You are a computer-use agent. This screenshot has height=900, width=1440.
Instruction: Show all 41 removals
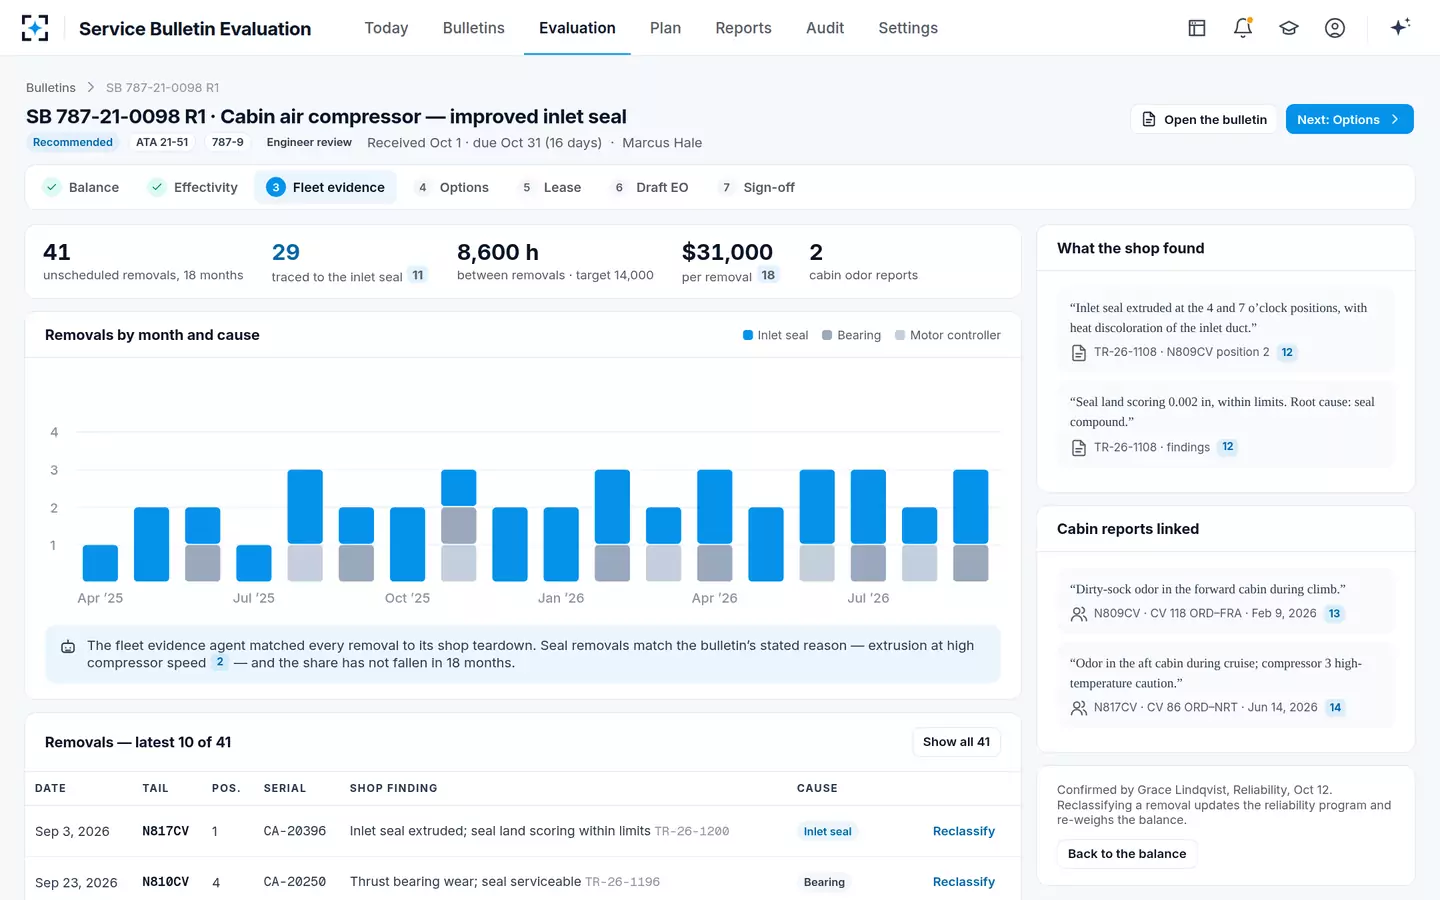click(x=956, y=742)
